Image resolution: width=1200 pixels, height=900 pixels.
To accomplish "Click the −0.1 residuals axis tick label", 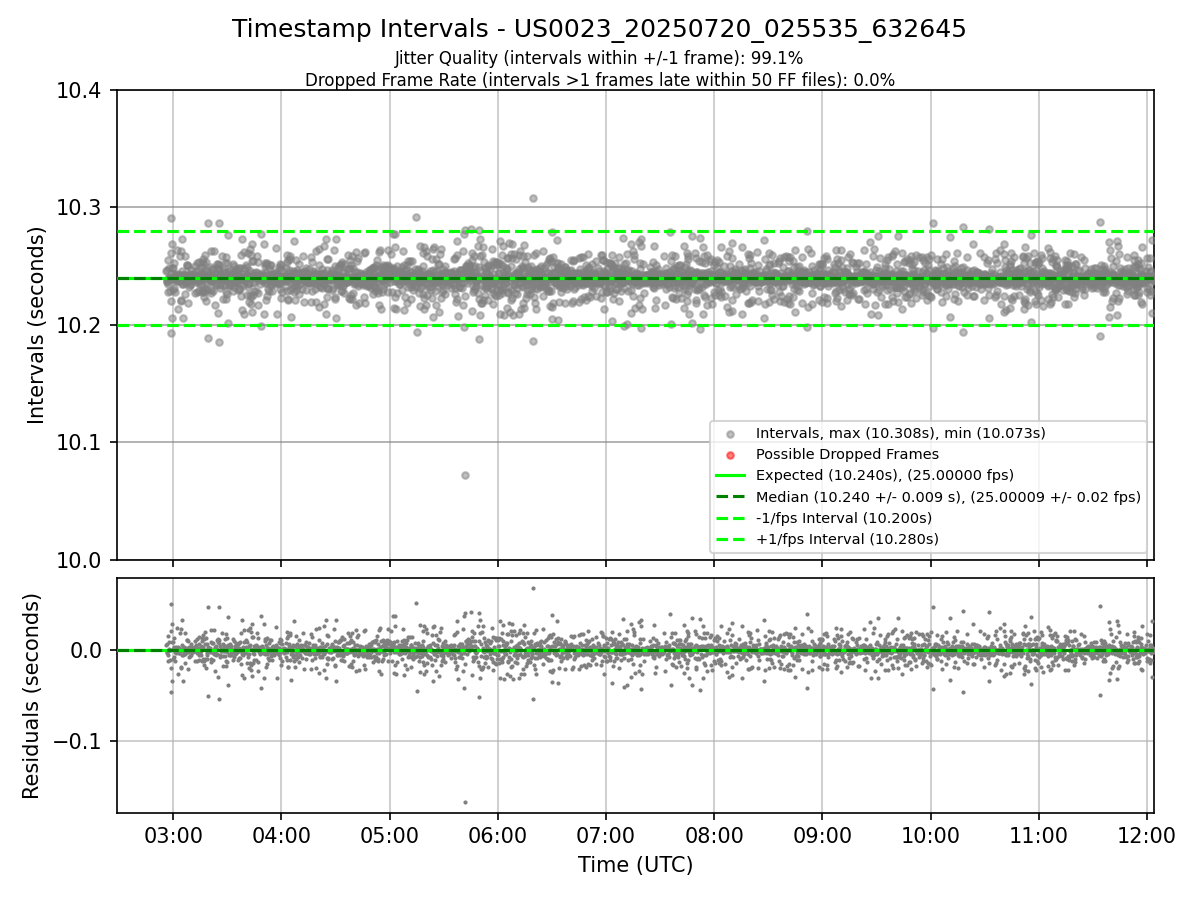I will pos(79,742).
